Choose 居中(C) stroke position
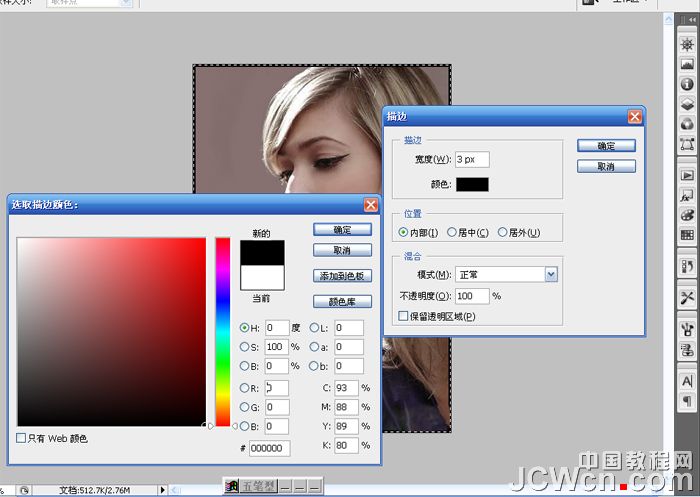This screenshot has height=497, width=700. 452,232
